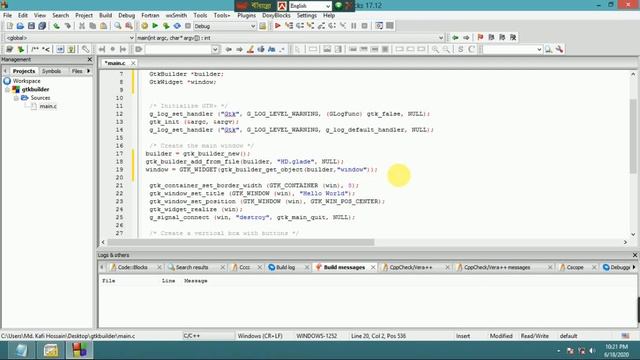Select the Code::Blocks log tab
640x360 pixels.
coord(132,267)
